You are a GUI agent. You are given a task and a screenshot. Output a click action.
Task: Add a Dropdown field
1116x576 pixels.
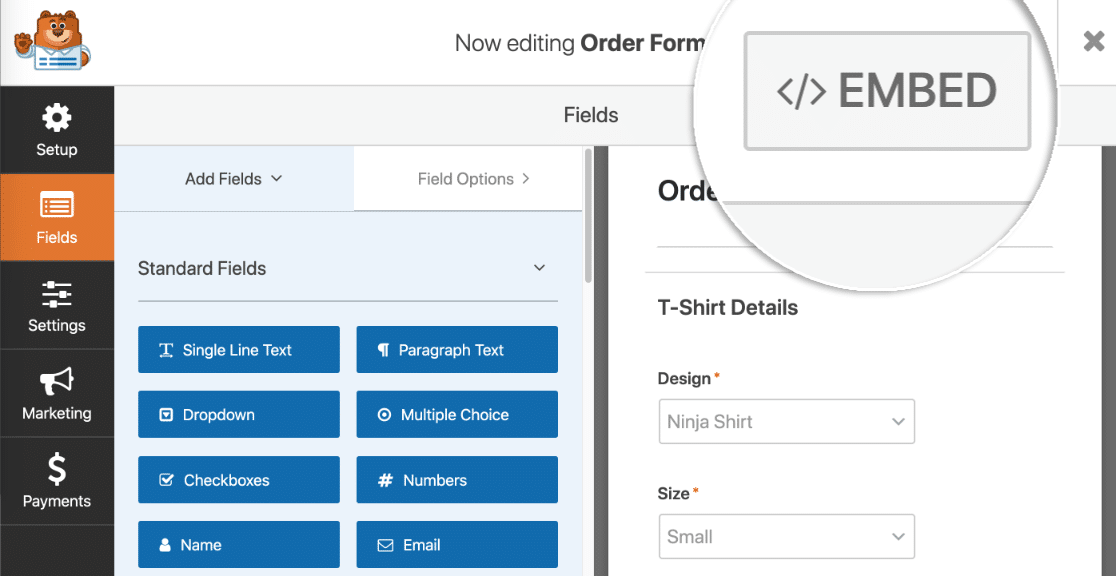[x=238, y=414]
